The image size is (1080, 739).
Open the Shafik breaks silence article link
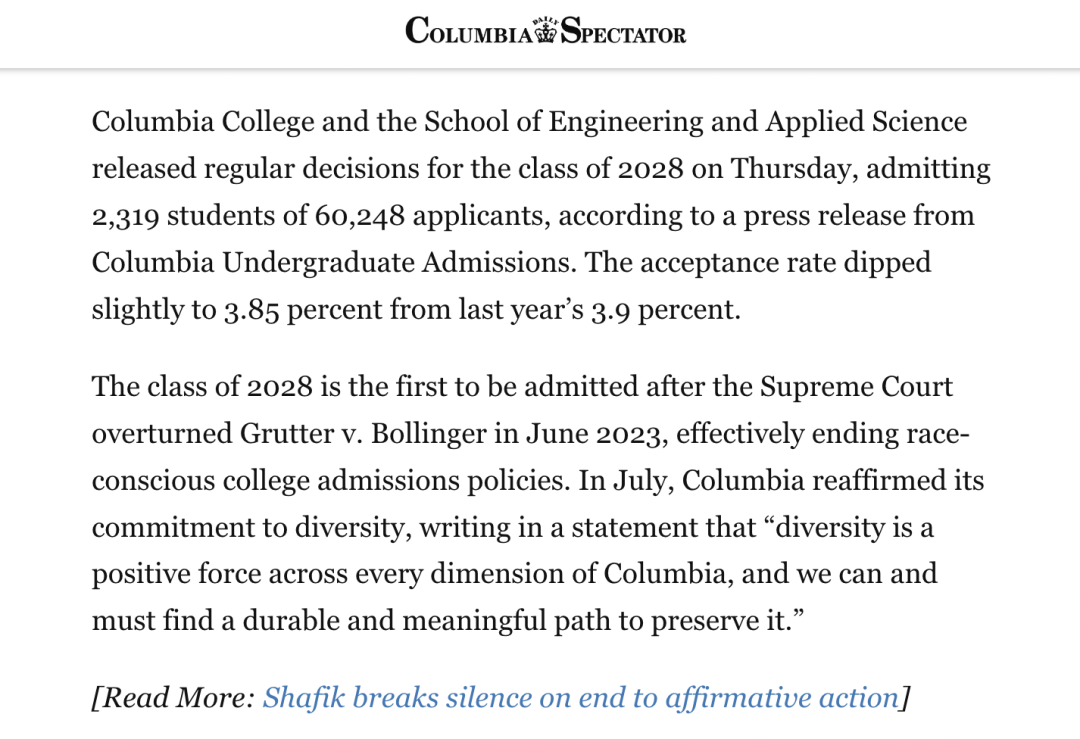[580, 697]
